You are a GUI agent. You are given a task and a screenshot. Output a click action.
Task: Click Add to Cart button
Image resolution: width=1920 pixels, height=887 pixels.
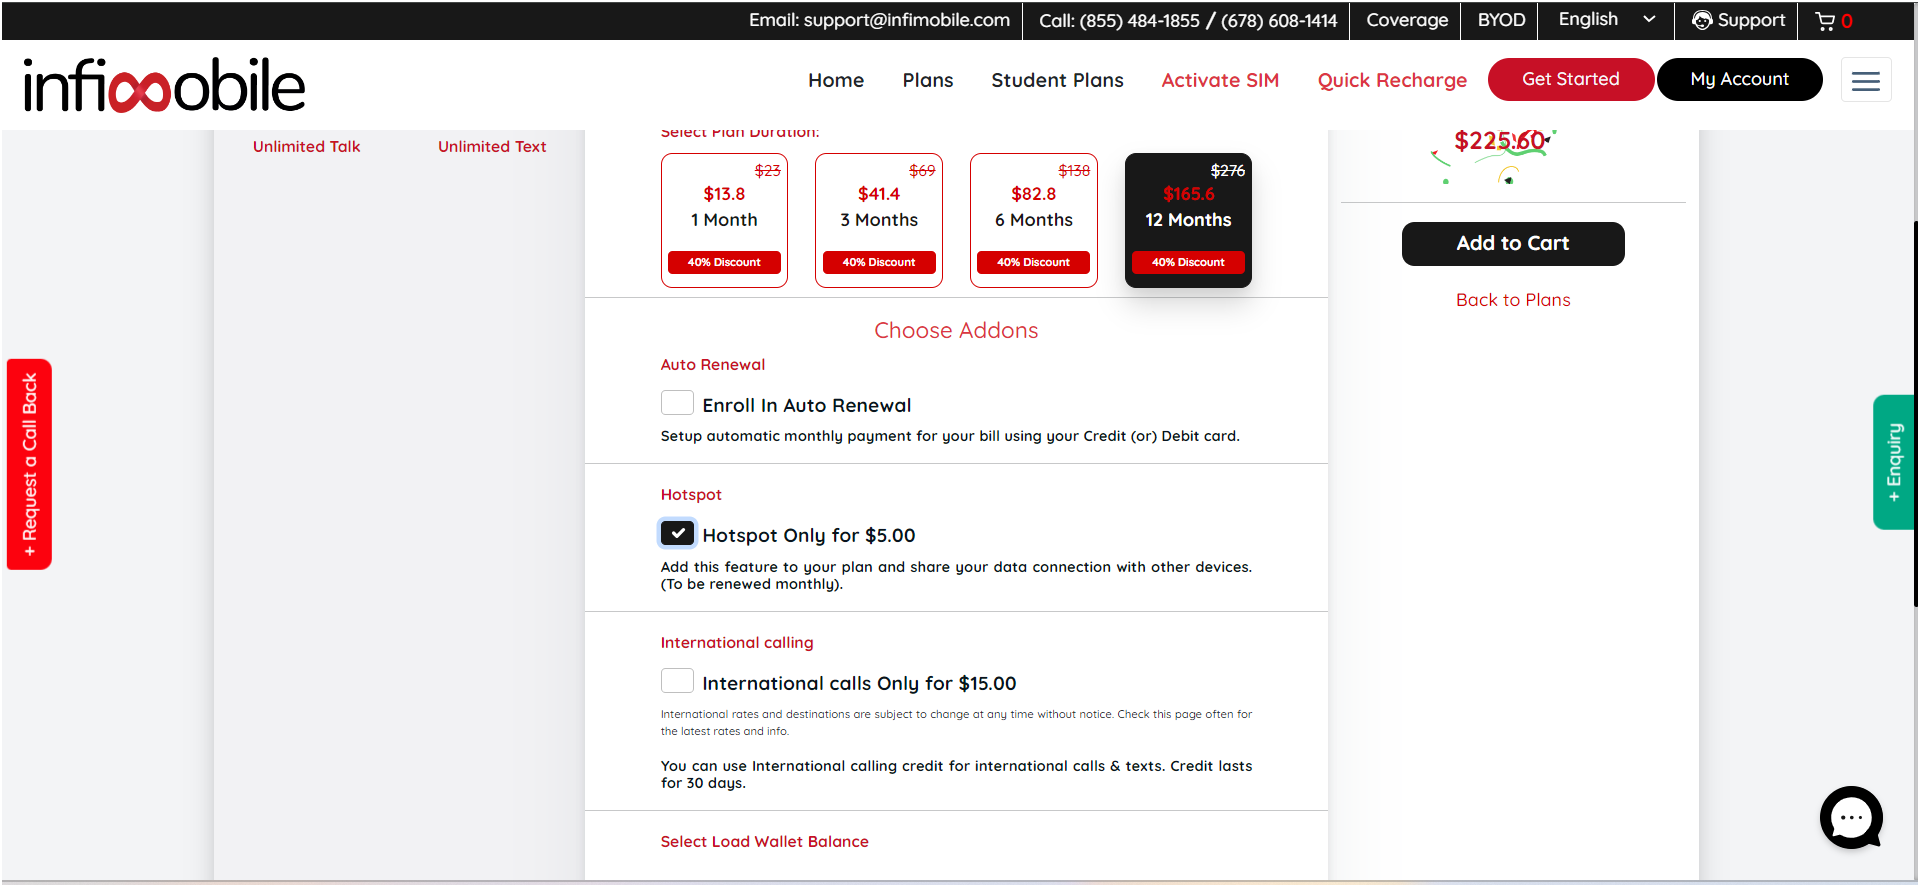1513,244
